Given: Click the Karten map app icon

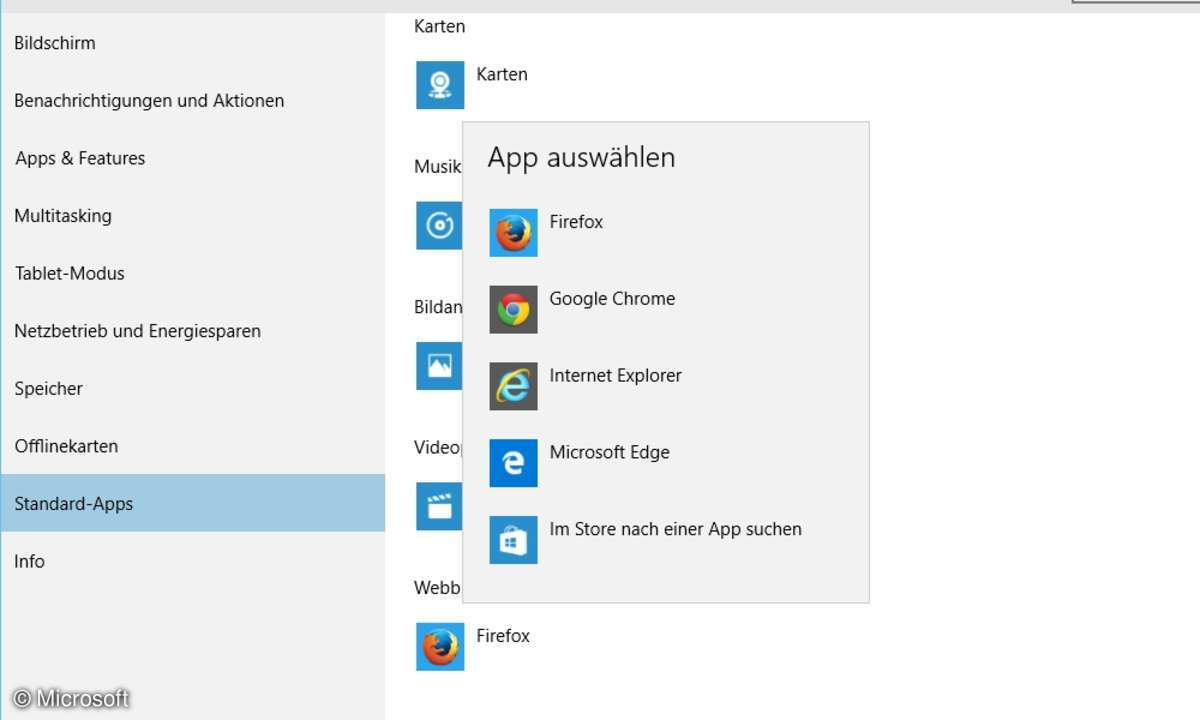Looking at the screenshot, I should point(440,85).
